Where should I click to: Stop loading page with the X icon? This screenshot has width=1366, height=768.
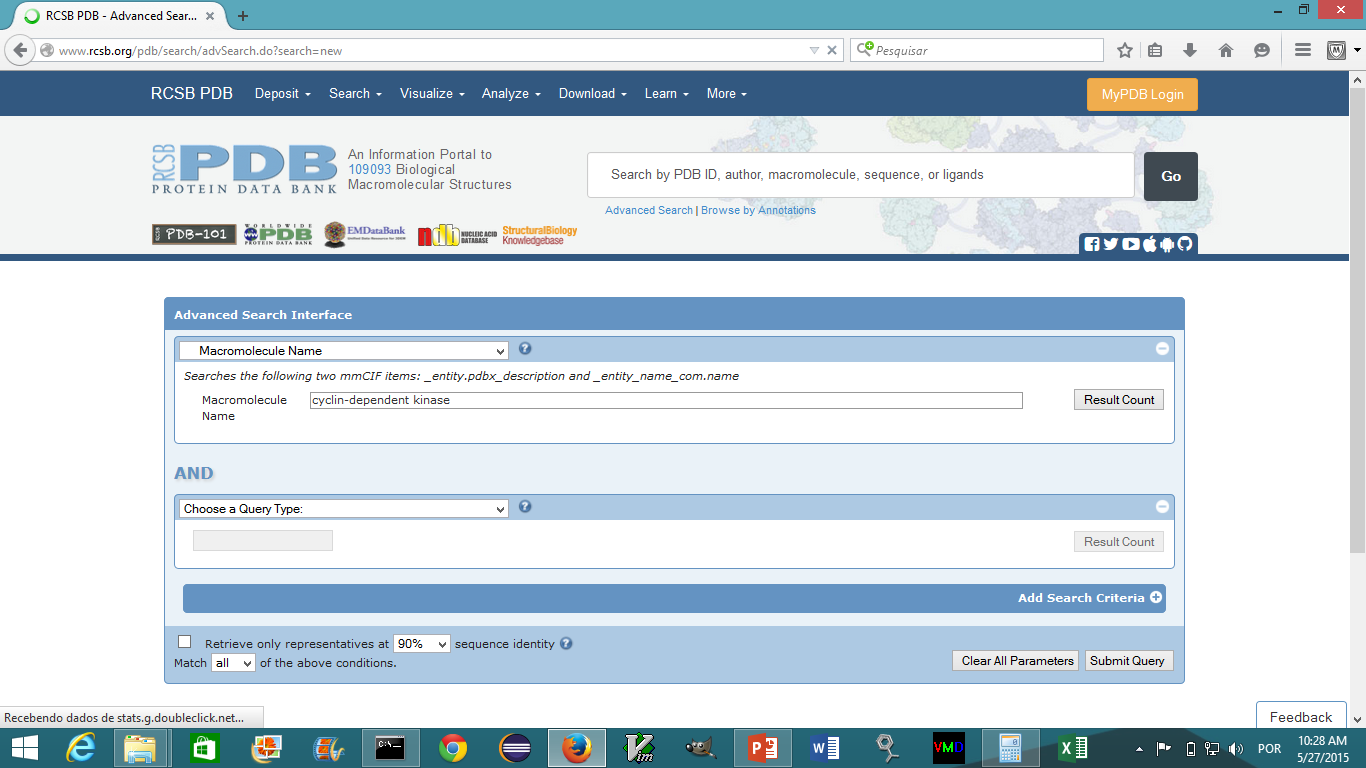click(832, 50)
